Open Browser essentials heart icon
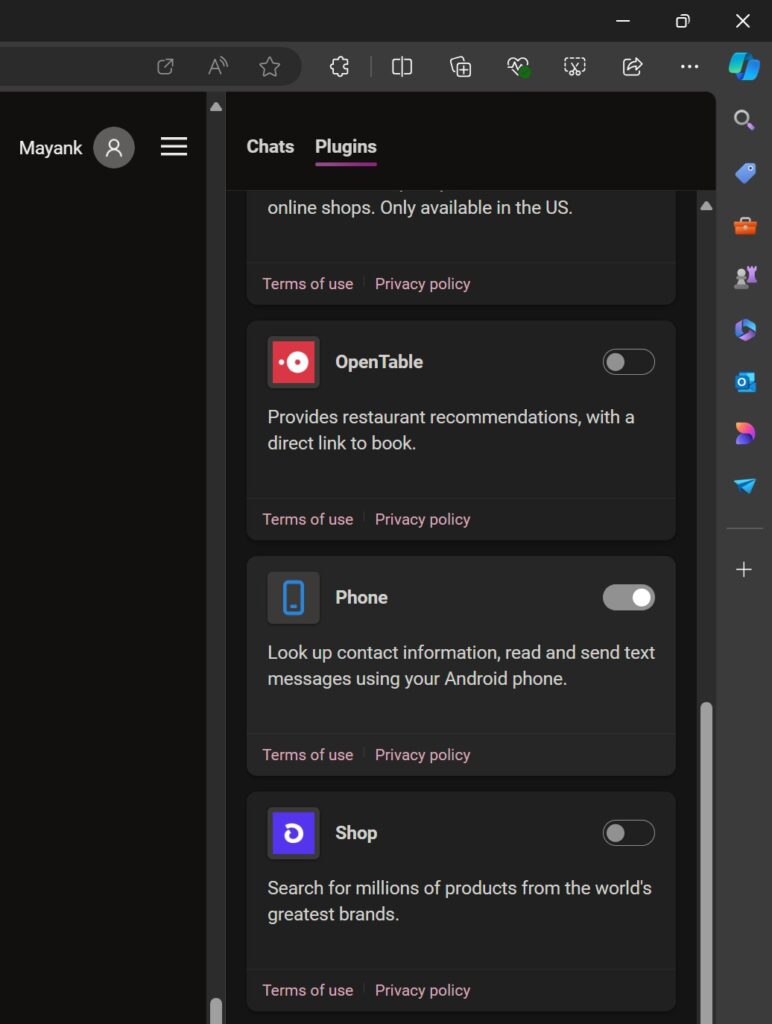This screenshot has height=1024, width=772. pyautogui.click(x=518, y=66)
